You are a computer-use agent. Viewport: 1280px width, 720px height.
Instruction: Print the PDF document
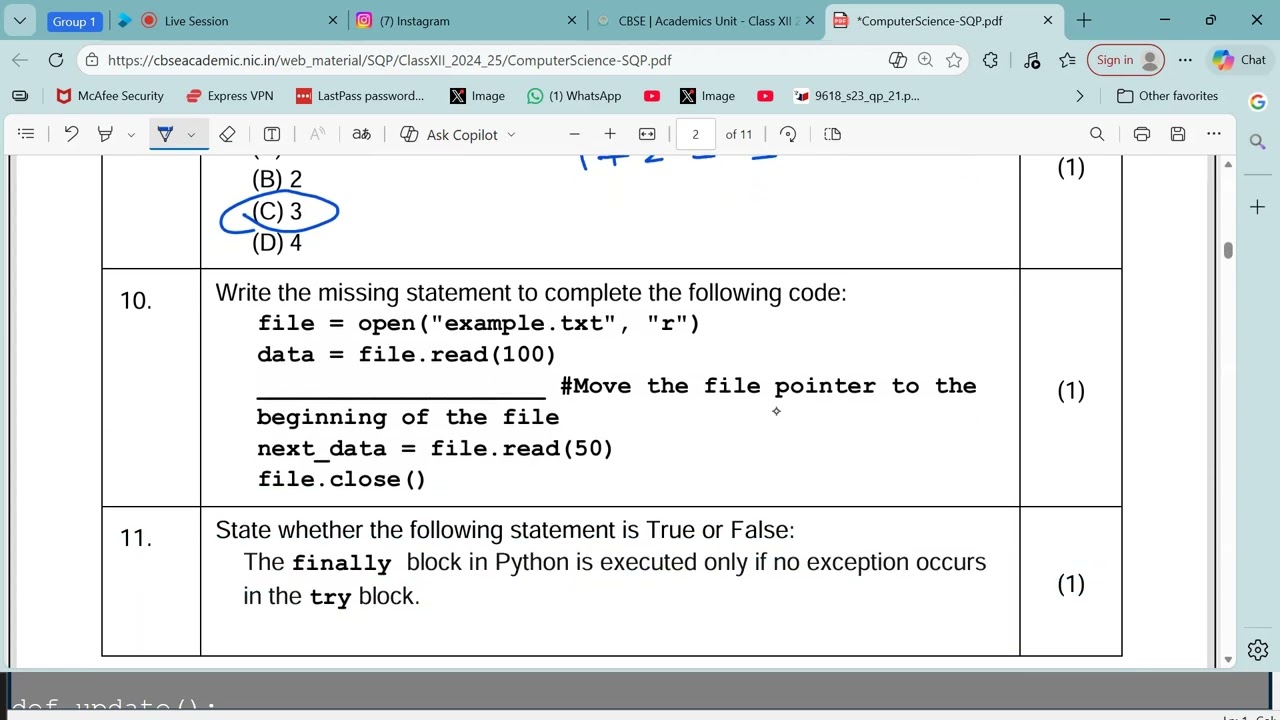(1142, 134)
